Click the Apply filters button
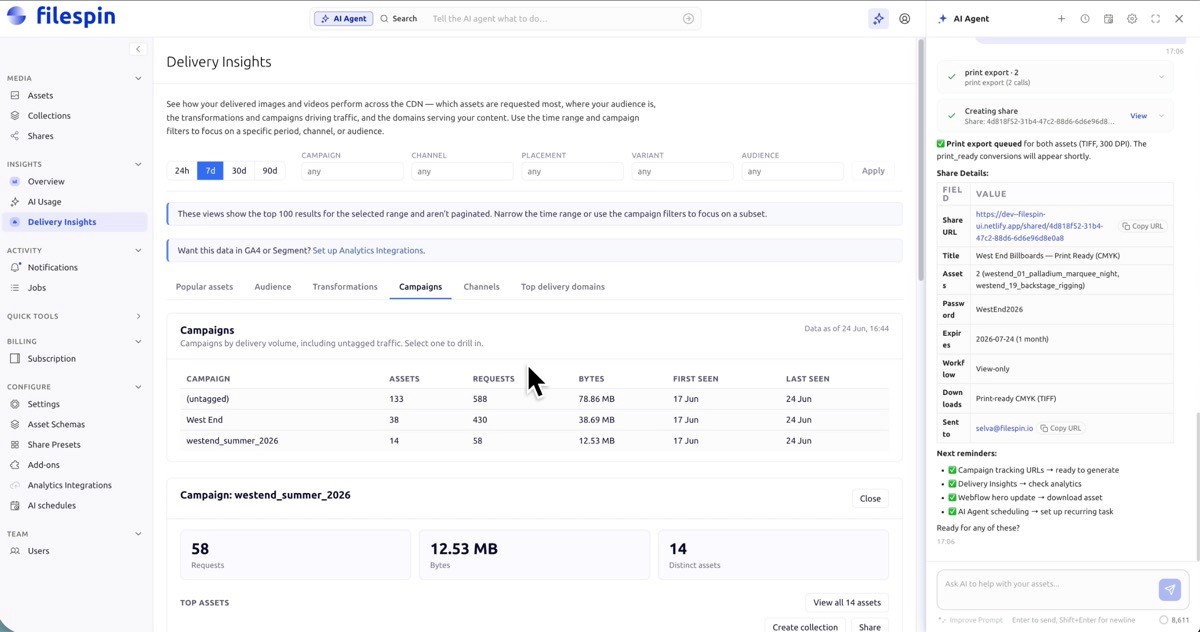 pos(873,171)
